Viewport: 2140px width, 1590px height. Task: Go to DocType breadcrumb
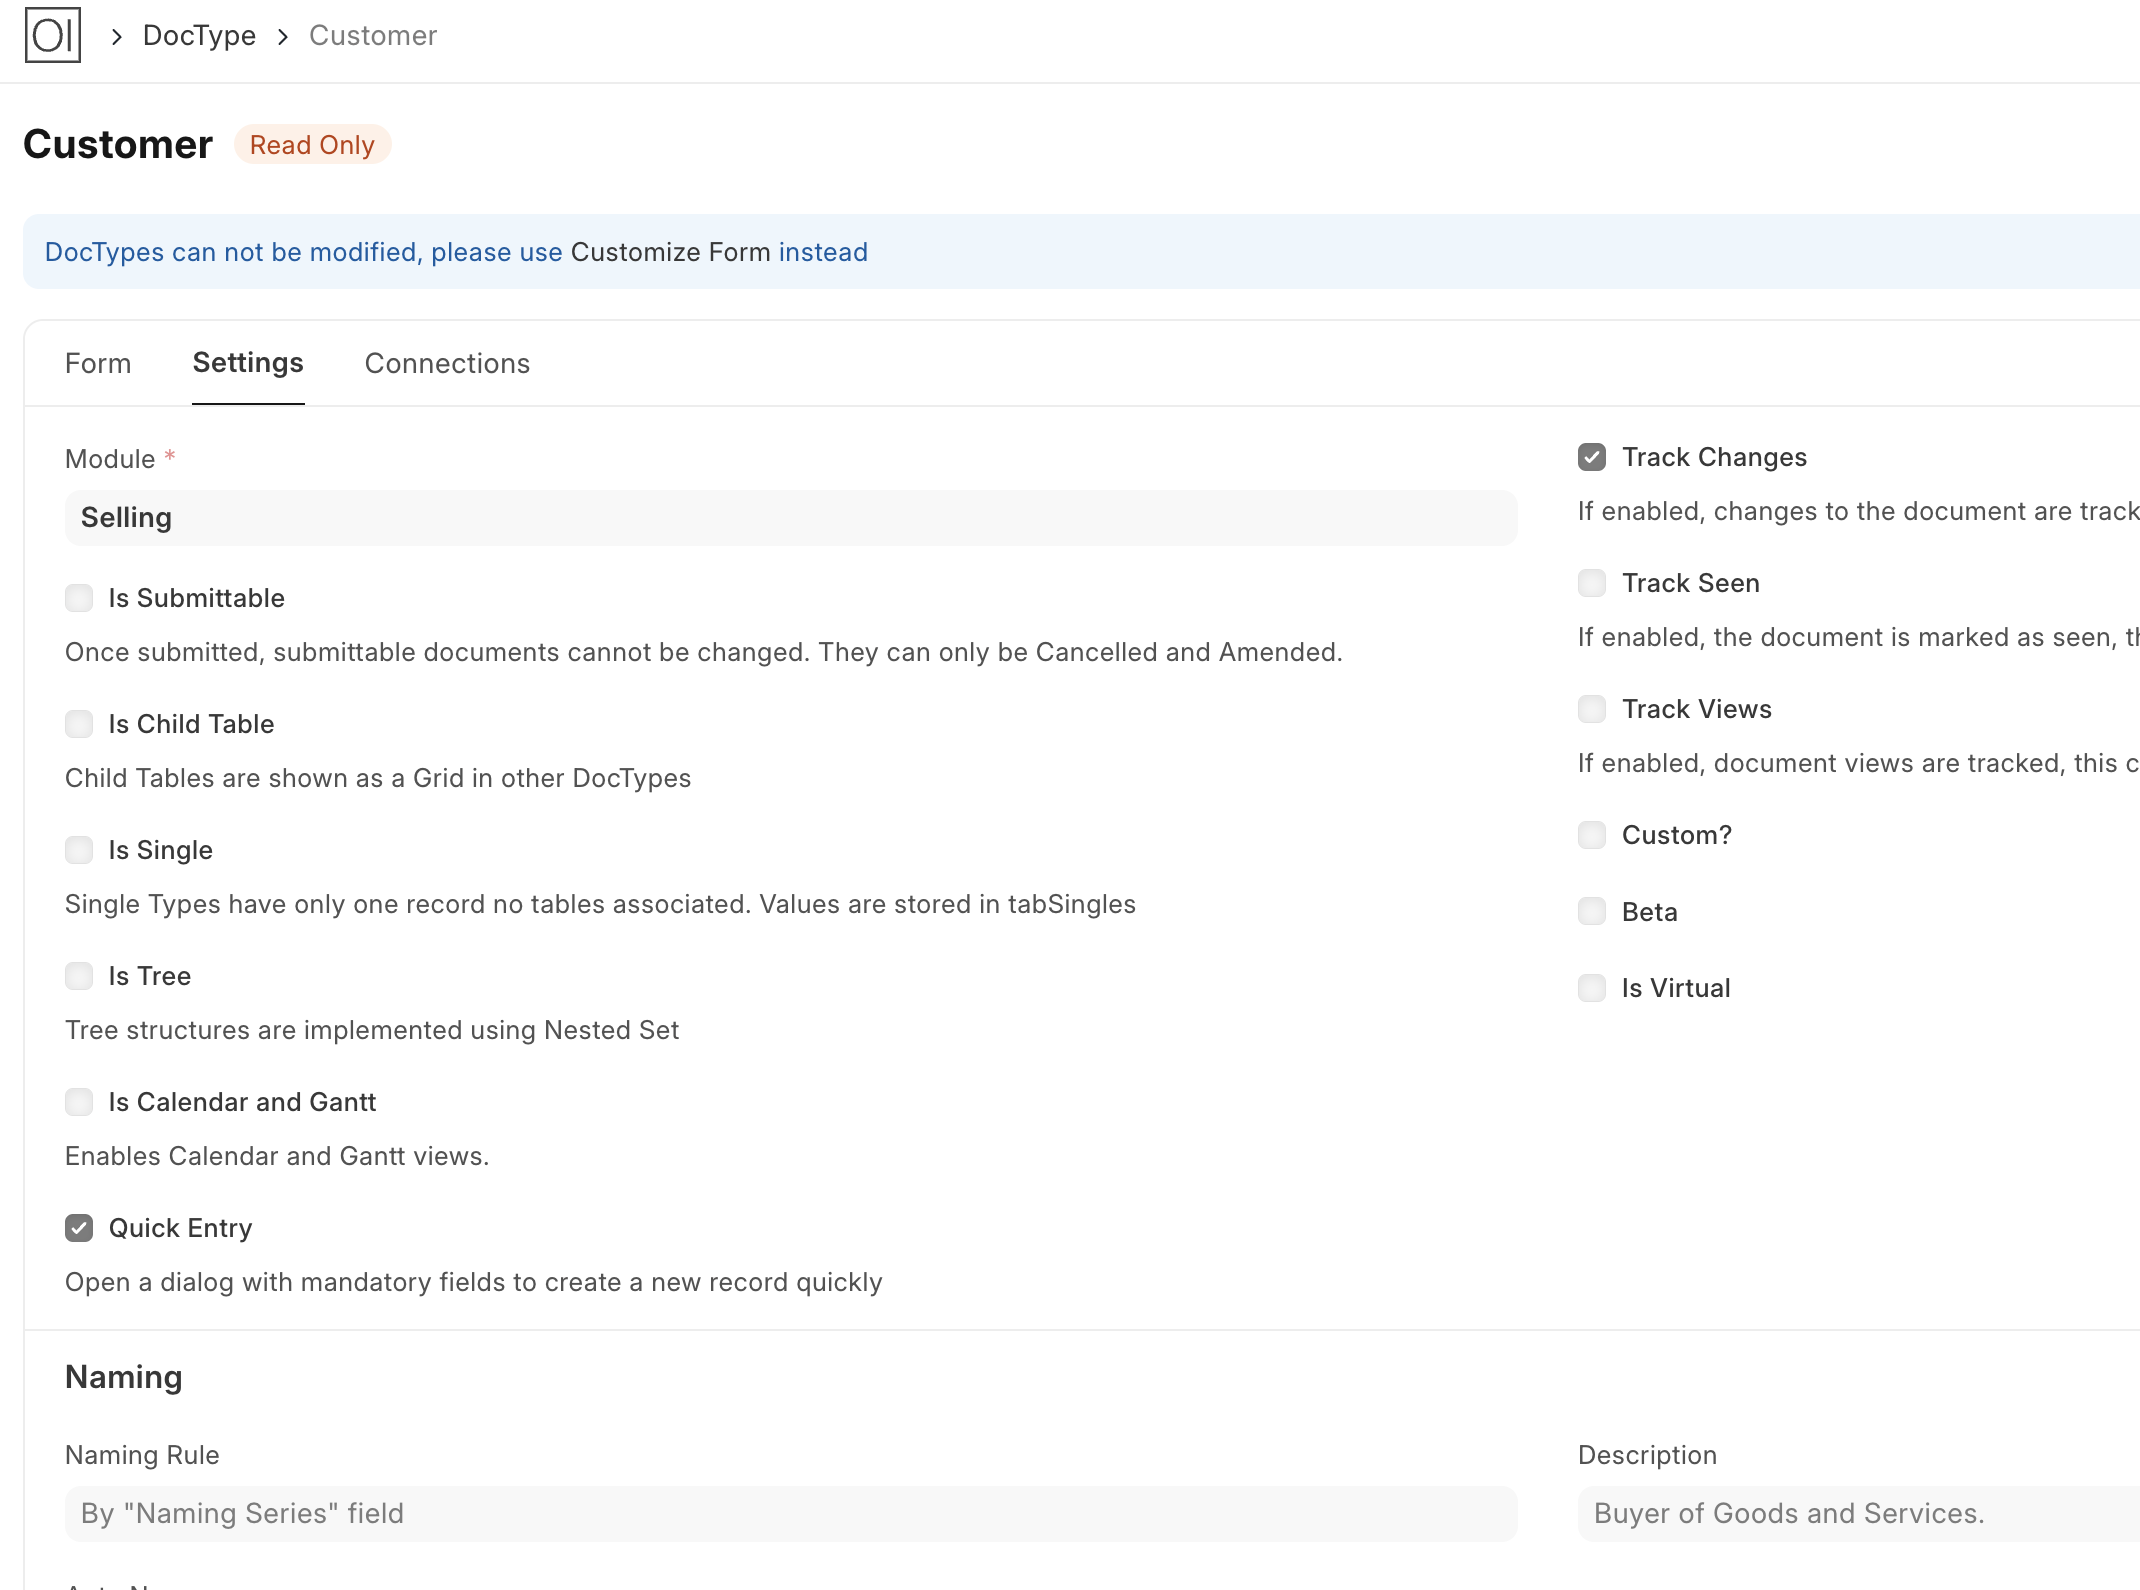pos(199,36)
